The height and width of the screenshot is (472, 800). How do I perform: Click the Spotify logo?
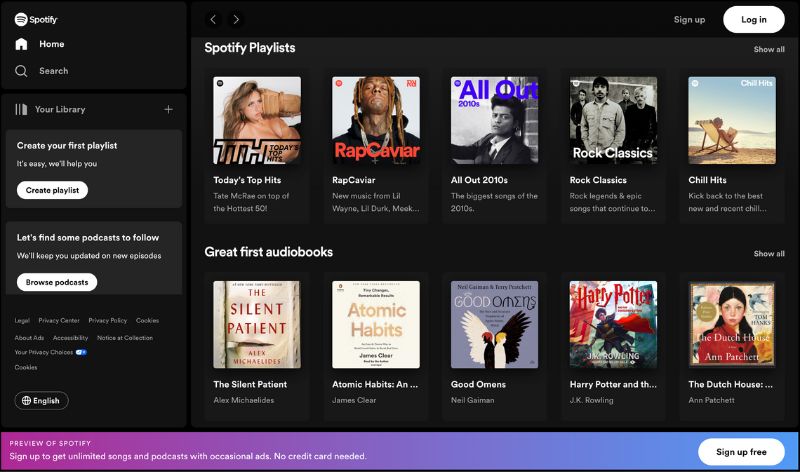36,19
